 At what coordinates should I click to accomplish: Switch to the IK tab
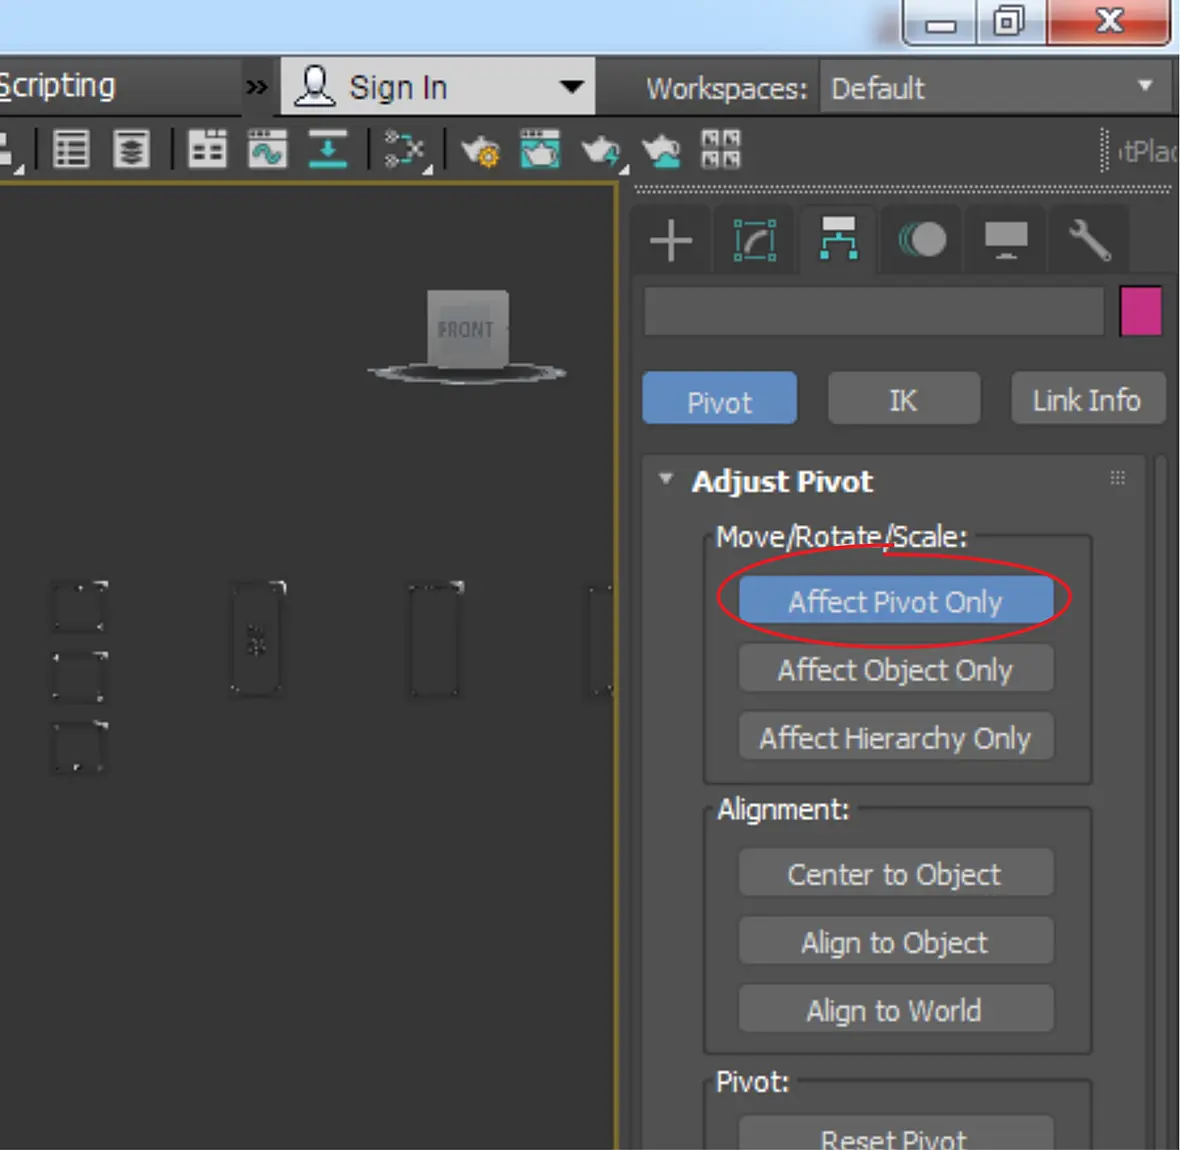tap(904, 399)
